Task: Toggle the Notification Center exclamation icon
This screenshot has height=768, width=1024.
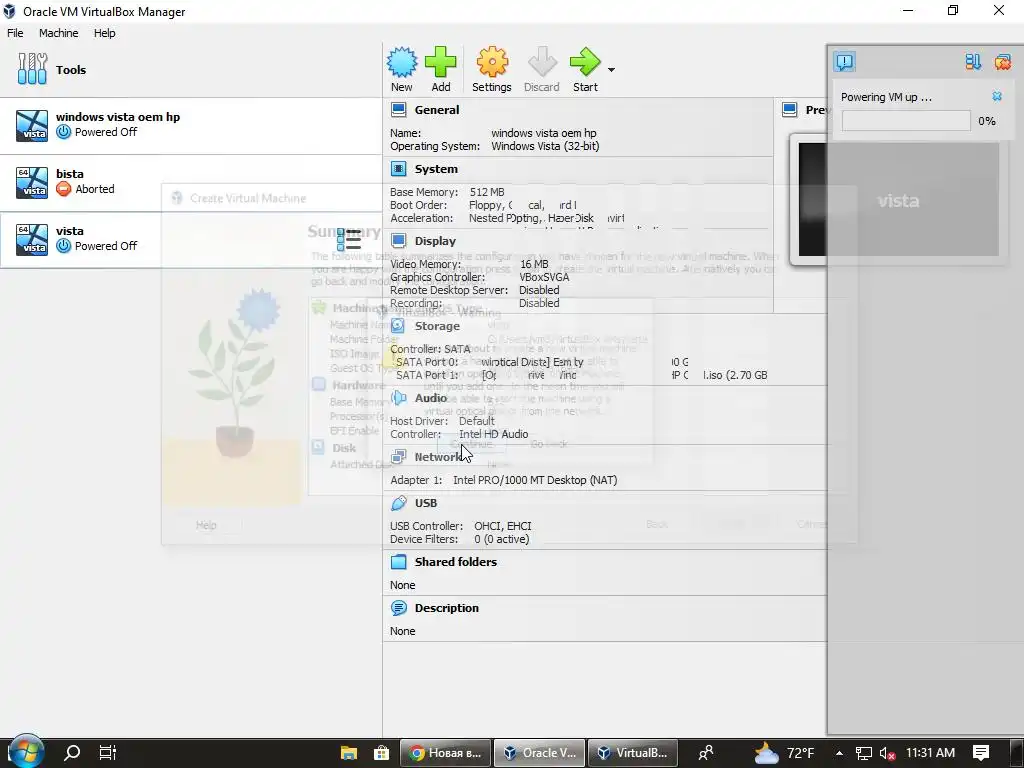Action: point(844,62)
